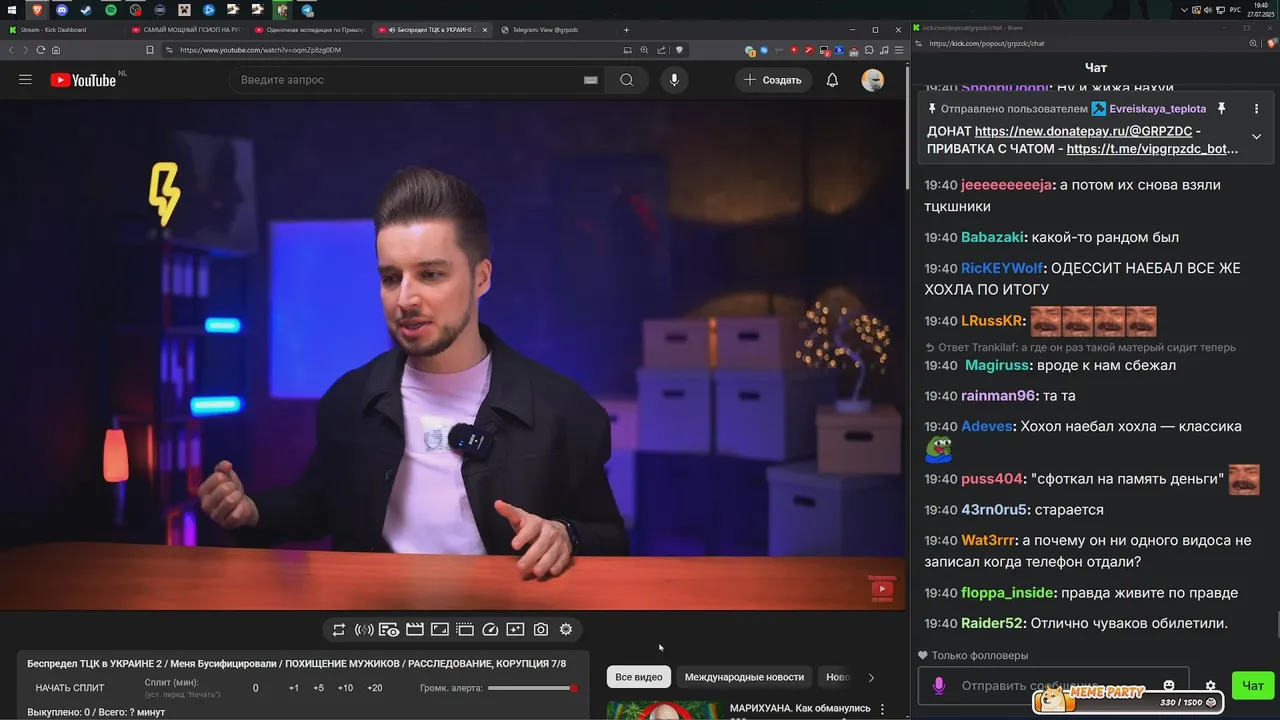
Task: Click the video filters sparkle icon
Action: tap(515, 630)
